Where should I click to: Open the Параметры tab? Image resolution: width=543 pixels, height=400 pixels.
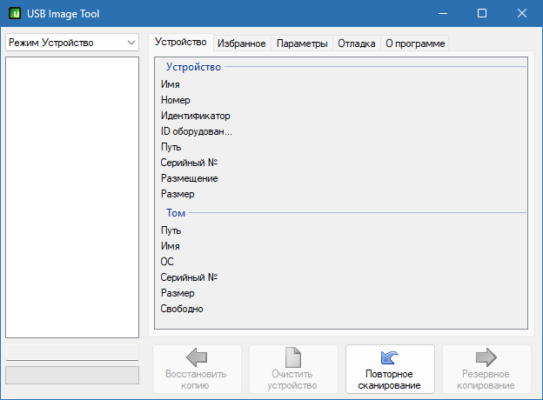[x=302, y=43]
